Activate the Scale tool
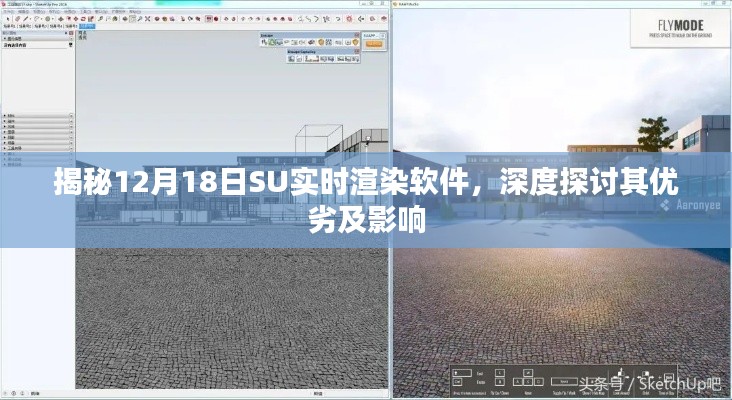Screen dimensions: 732x400 point(91,19)
